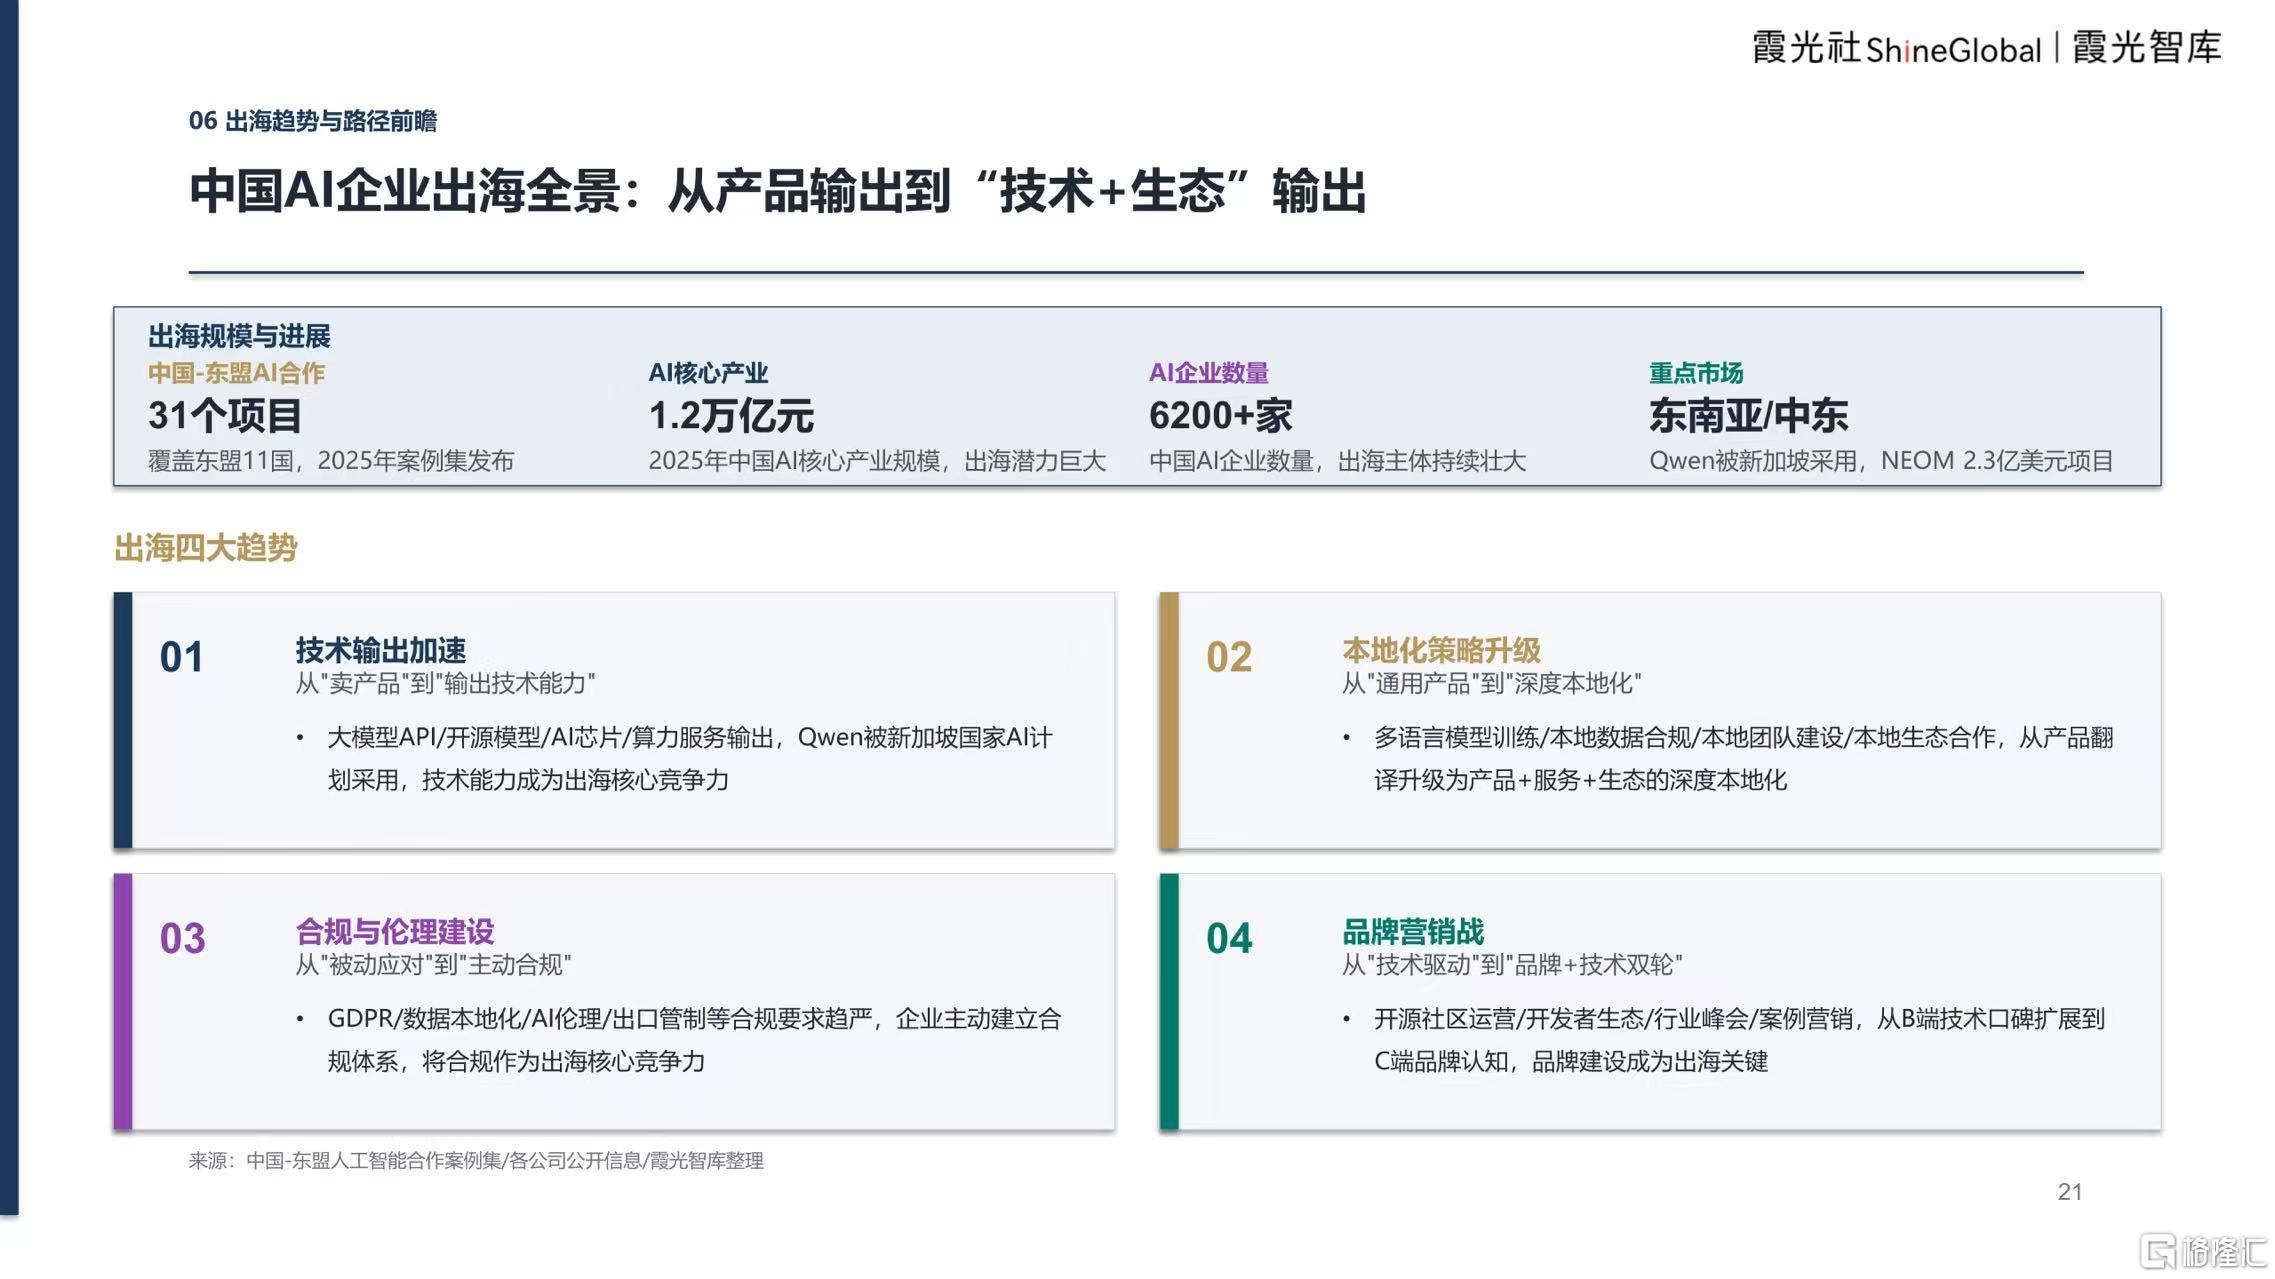Click subtitle 从"技术驱动"到"品牌+技术双轮"
Screen dimensions: 2275x1279
point(1512,964)
